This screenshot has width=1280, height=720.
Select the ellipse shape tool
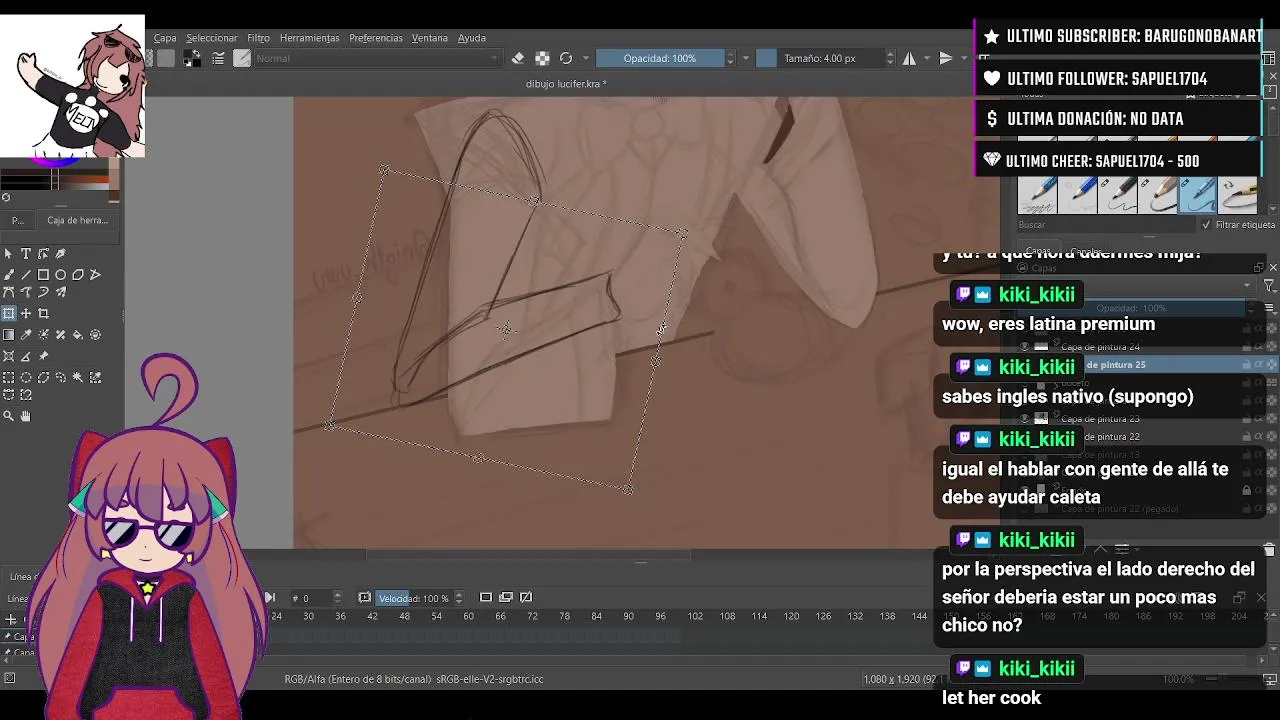pyautogui.click(x=60, y=275)
